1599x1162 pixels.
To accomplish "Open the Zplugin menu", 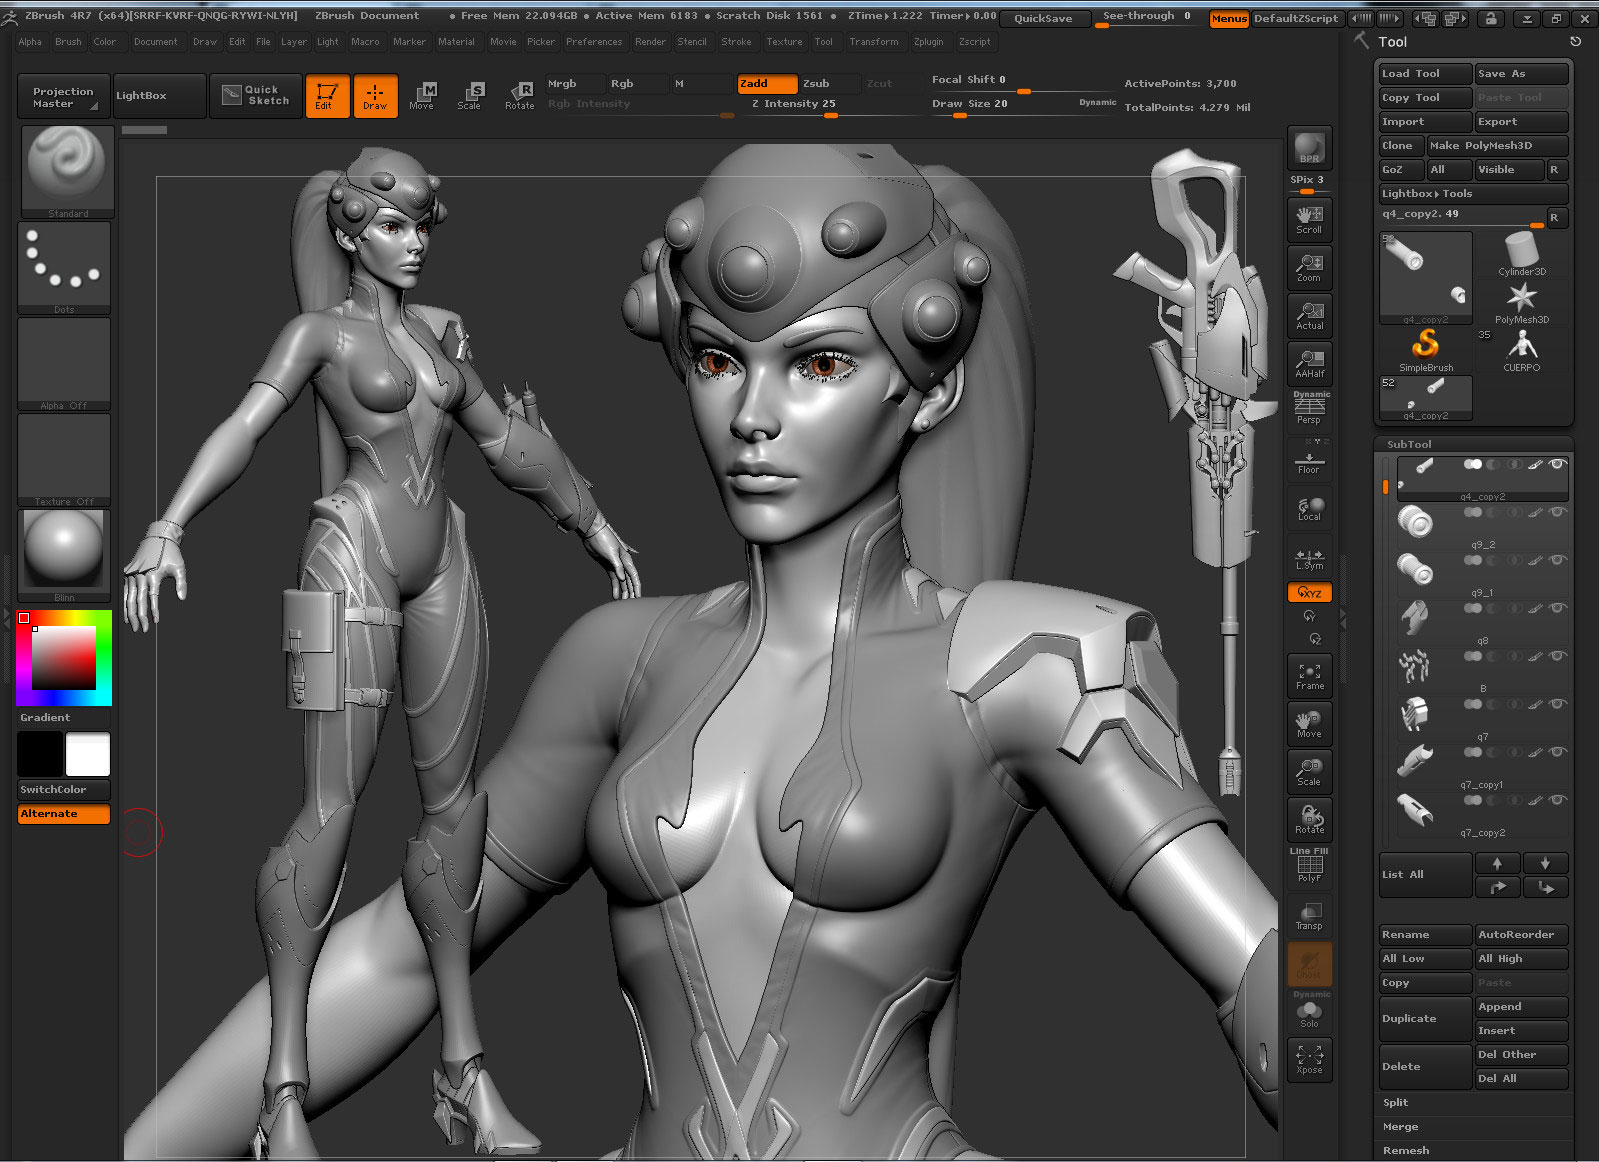I will (x=928, y=42).
